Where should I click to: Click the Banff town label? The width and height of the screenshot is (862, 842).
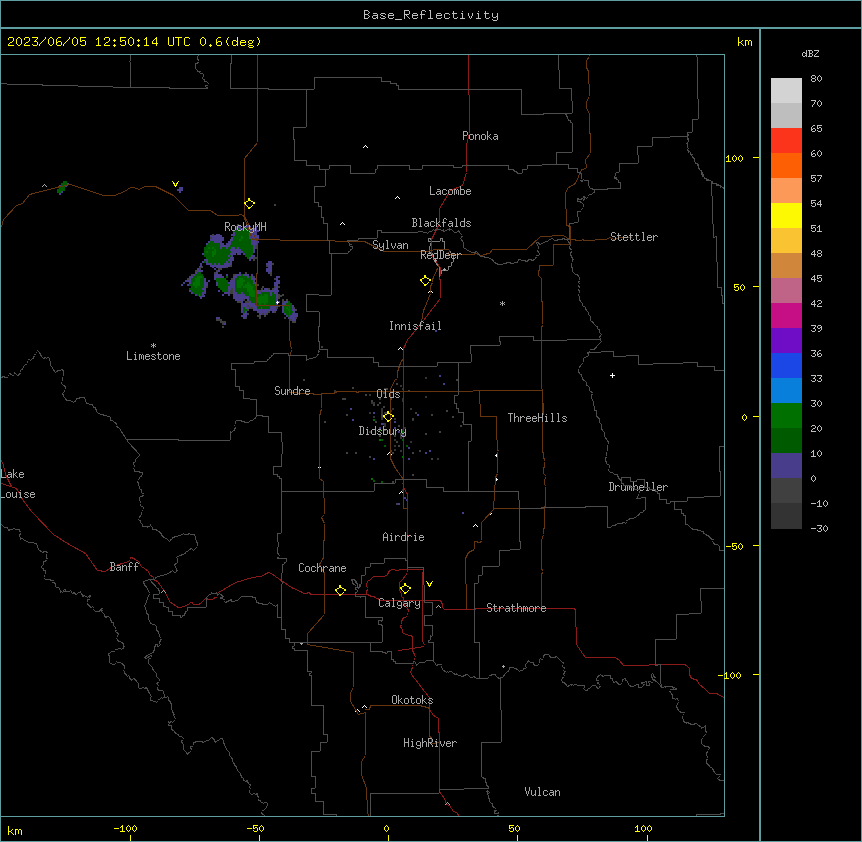(x=124, y=567)
